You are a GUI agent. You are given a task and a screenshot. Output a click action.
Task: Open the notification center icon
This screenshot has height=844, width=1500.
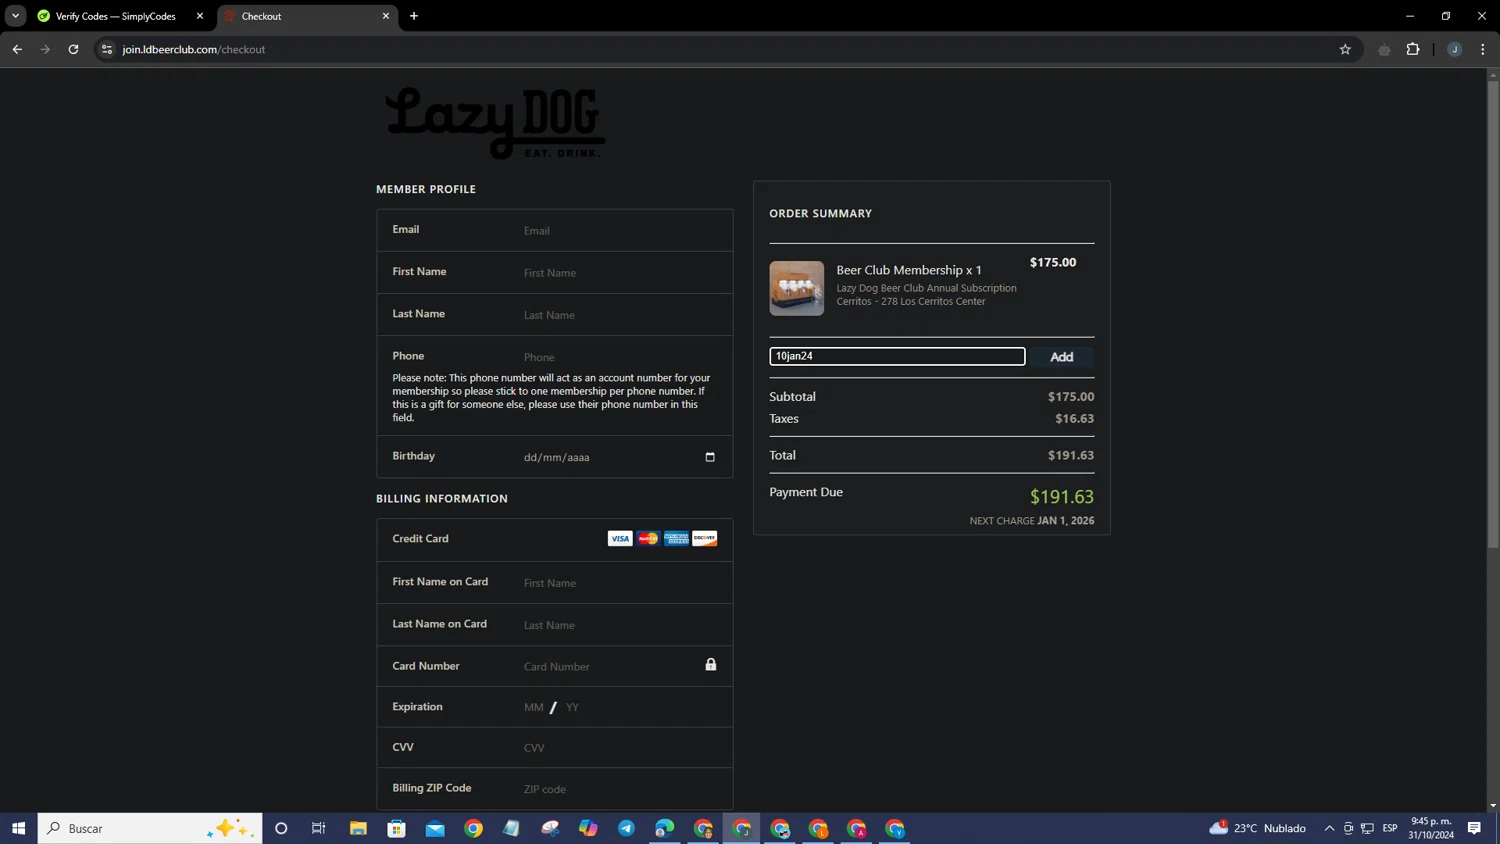coord(1474,828)
